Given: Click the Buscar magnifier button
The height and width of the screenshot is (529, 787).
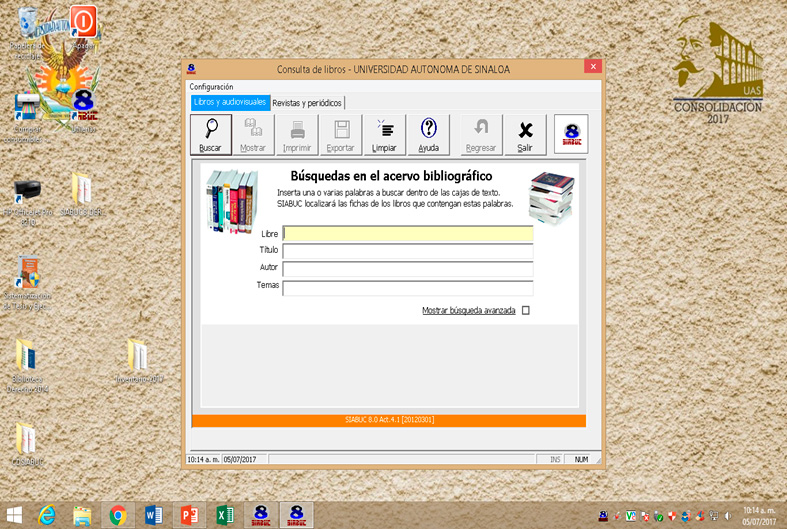Looking at the screenshot, I should coord(211,135).
